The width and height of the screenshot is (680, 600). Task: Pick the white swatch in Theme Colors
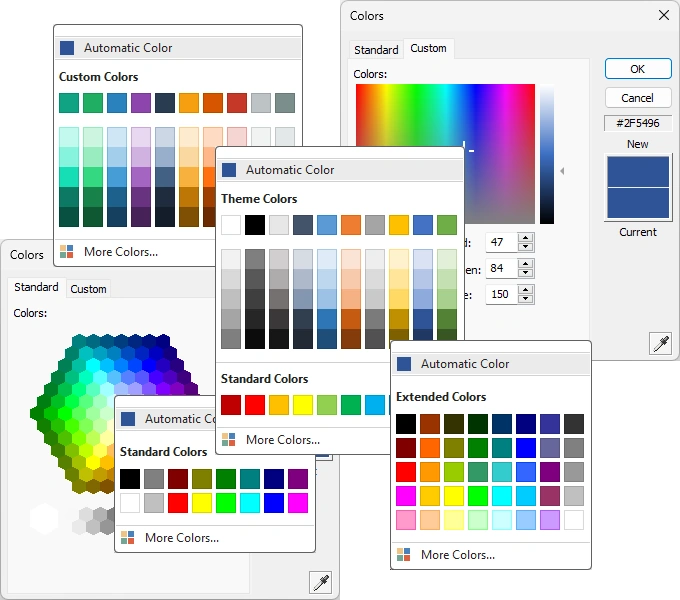[x=231, y=225]
